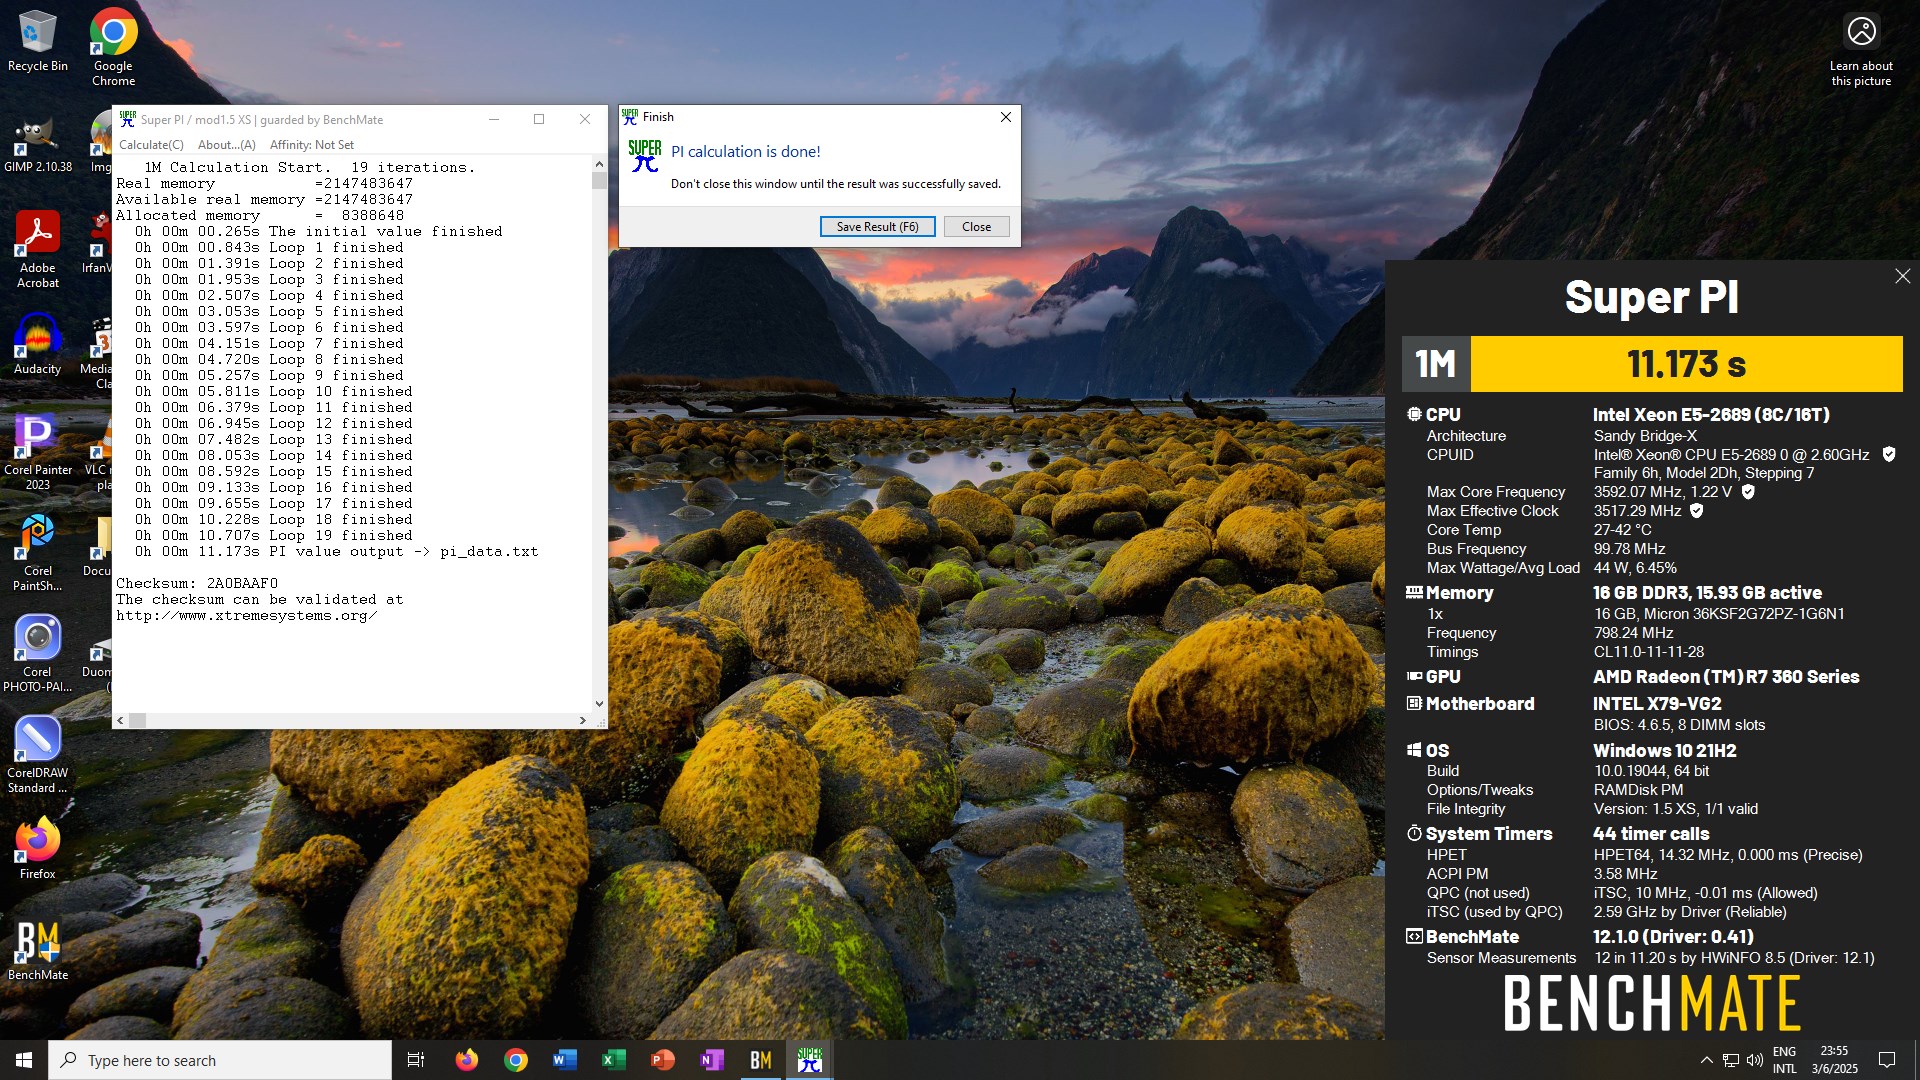This screenshot has width=1920, height=1080.
Task: Click the 11.173 s result bar
Action: coord(1686,364)
